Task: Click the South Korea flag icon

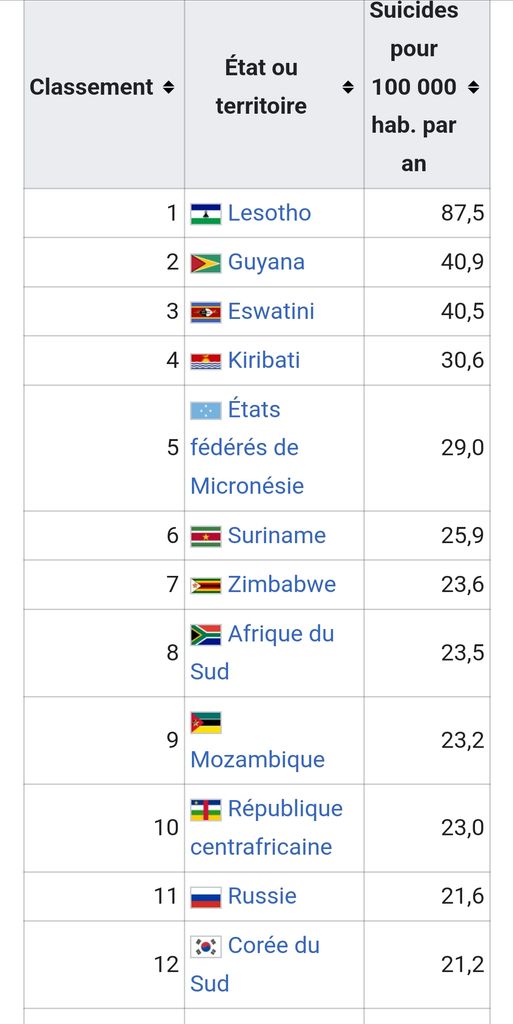Action: pyautogui.click(x=206, y=946)
